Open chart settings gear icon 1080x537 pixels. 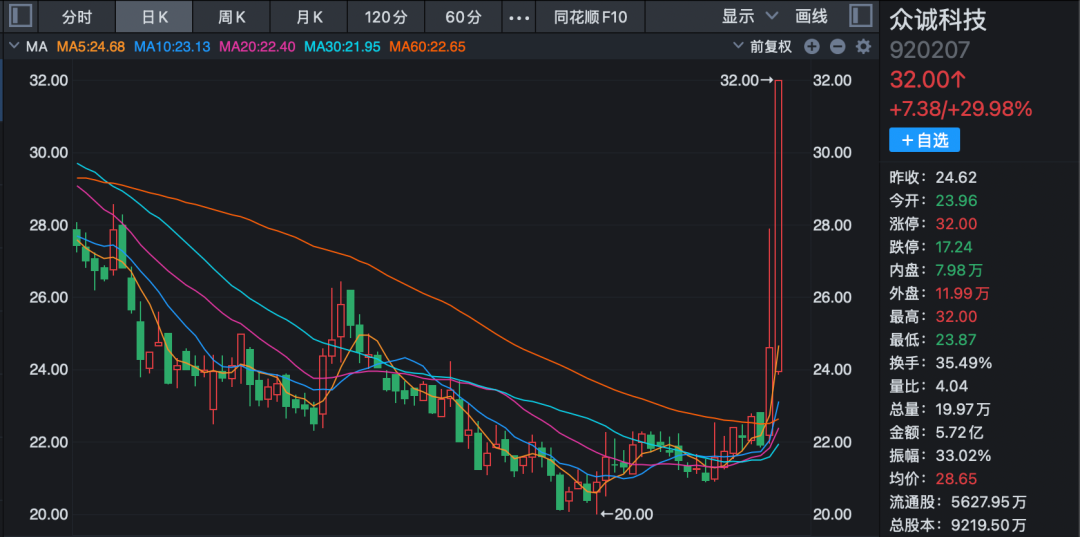pos(863,47)
